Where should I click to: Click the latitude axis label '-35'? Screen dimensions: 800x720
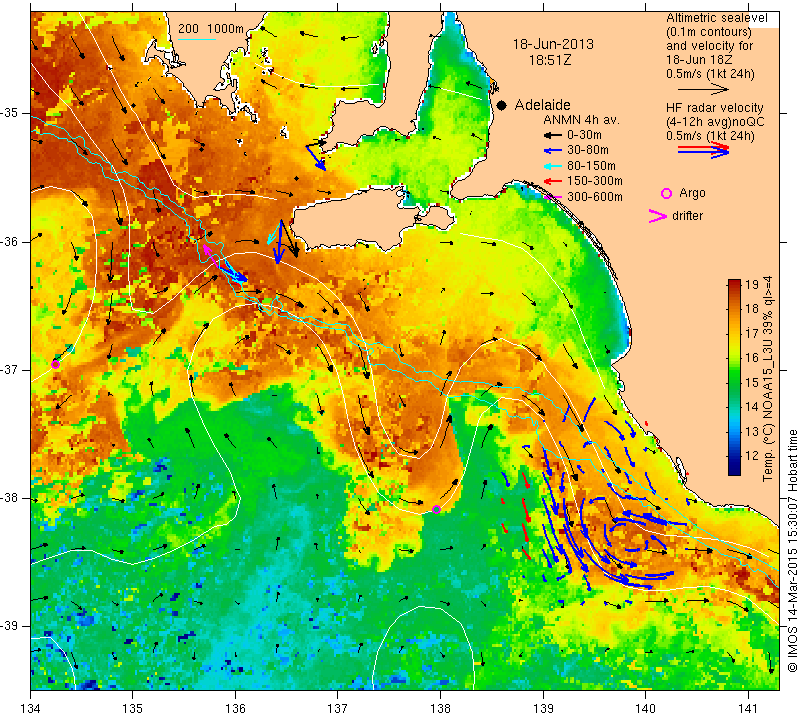coord(10,113)
